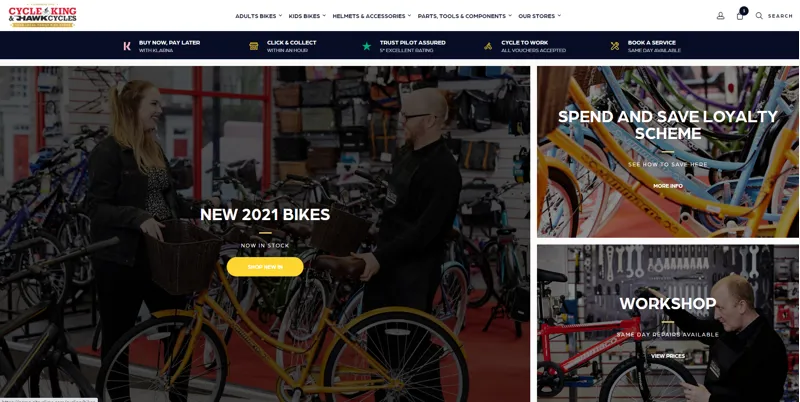800x402 pixels.
Task: Expand the Kids Bikes dropdown
Action: point(307,16)
